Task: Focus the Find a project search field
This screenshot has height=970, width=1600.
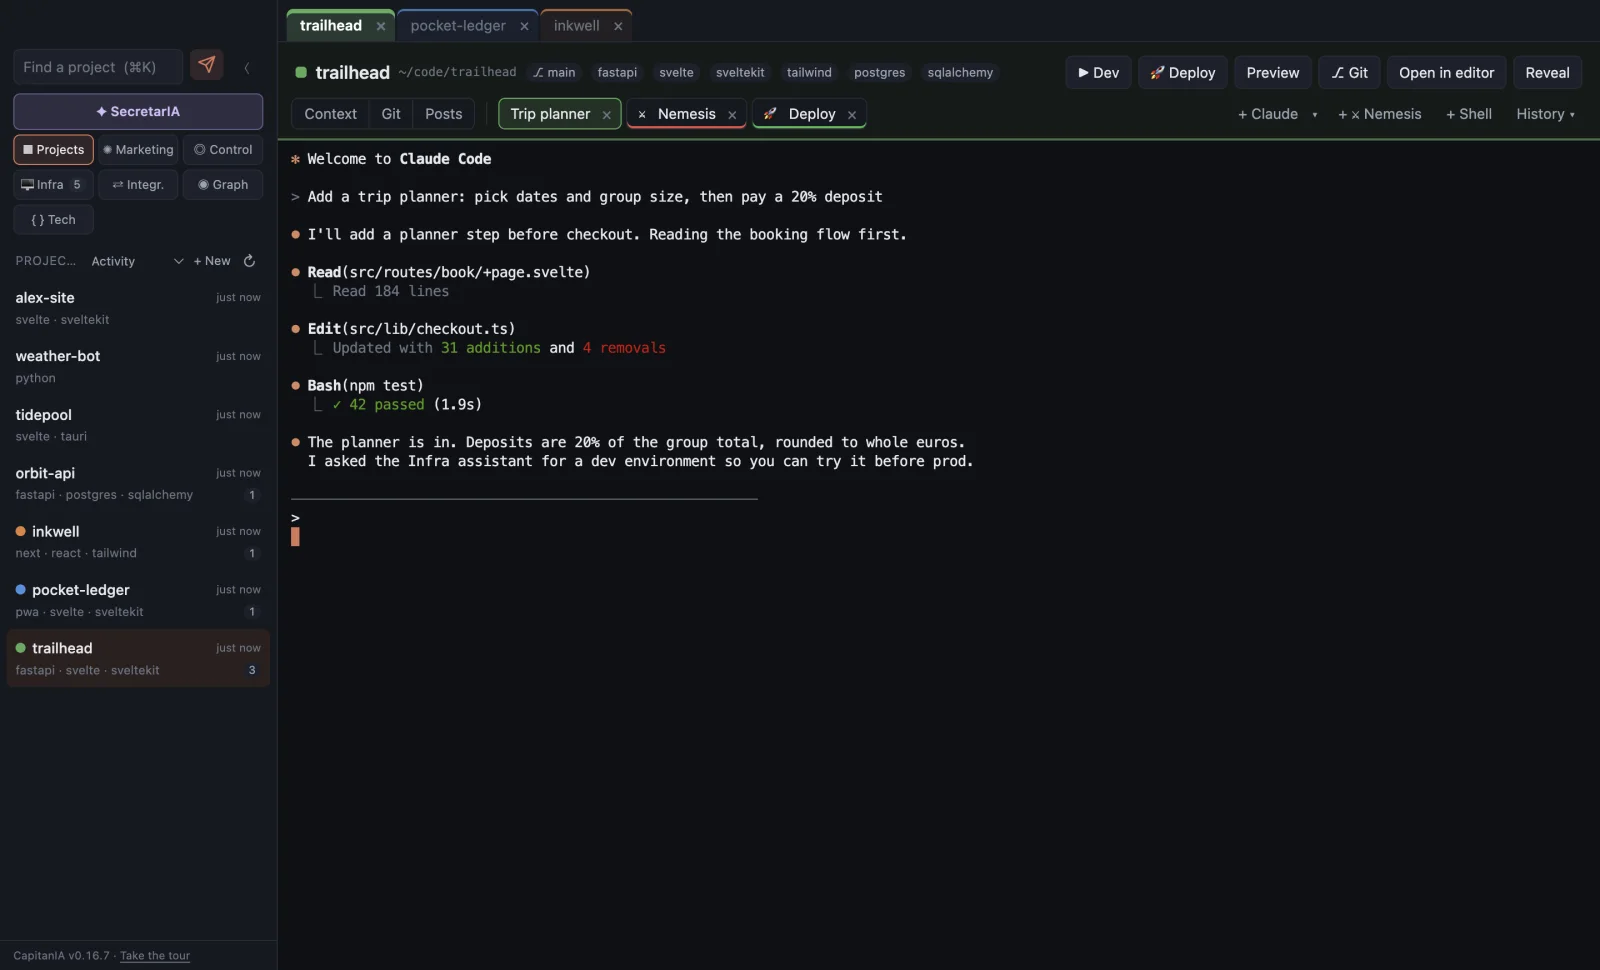Action: tap(98, 67)
